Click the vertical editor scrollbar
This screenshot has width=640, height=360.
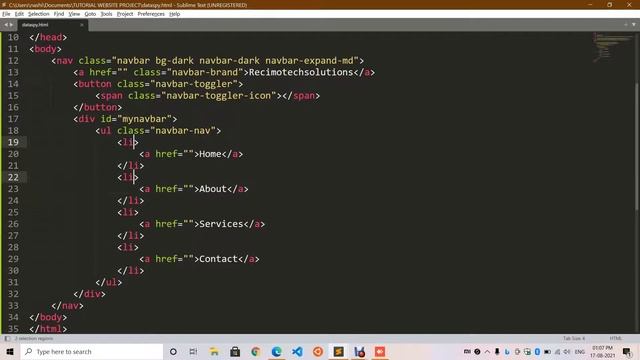637,147
